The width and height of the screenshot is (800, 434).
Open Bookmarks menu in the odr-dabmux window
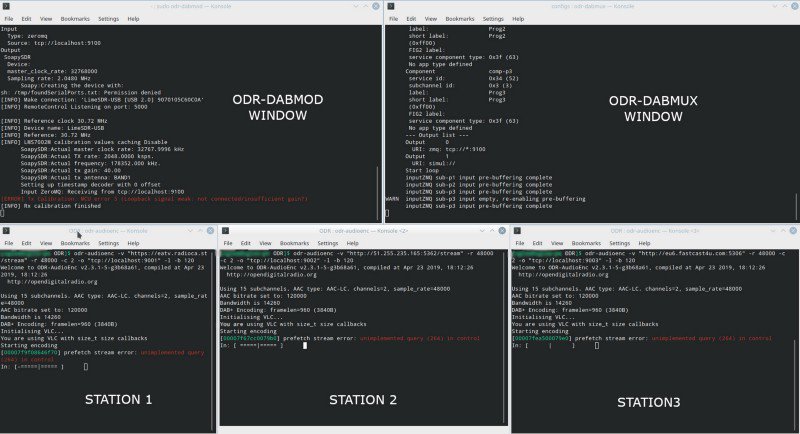tap(460, 19)
